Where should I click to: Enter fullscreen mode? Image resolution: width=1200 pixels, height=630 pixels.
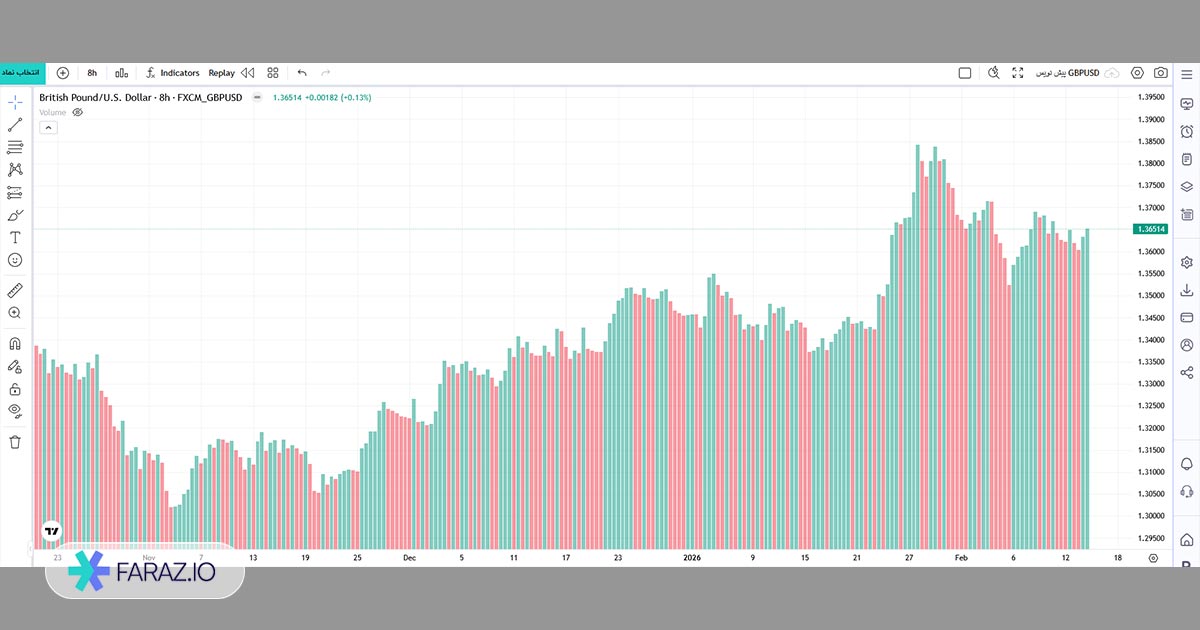(1018, 73)
